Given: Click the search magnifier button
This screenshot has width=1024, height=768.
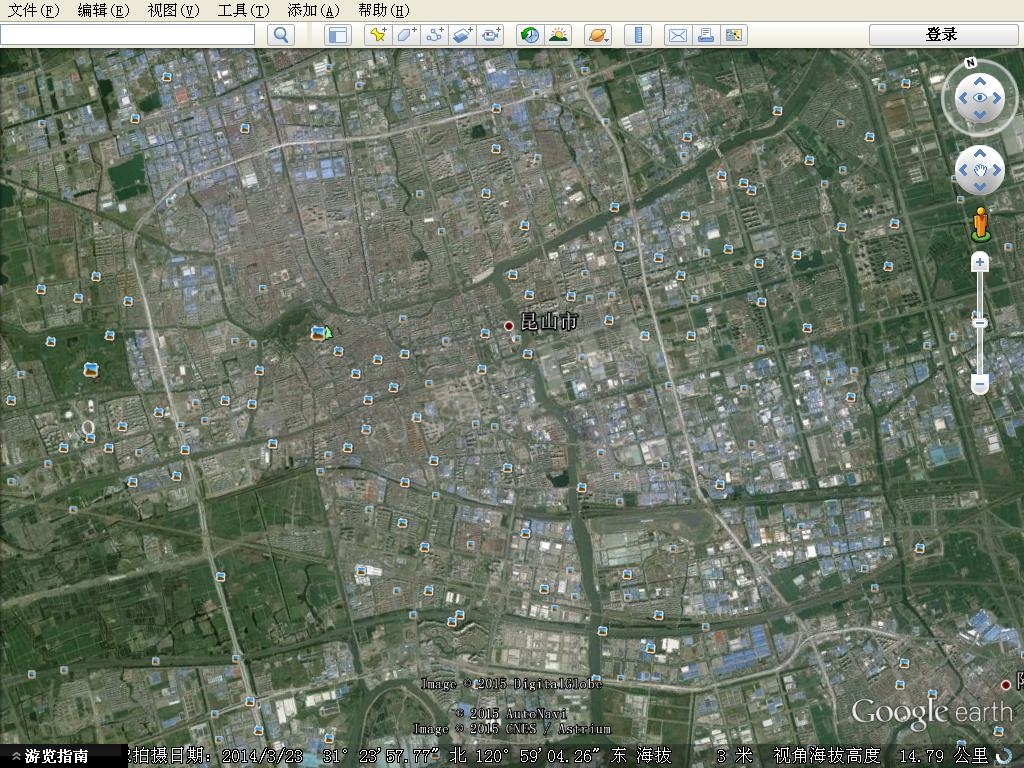Looking at the screenshot, I should point(282,35).
